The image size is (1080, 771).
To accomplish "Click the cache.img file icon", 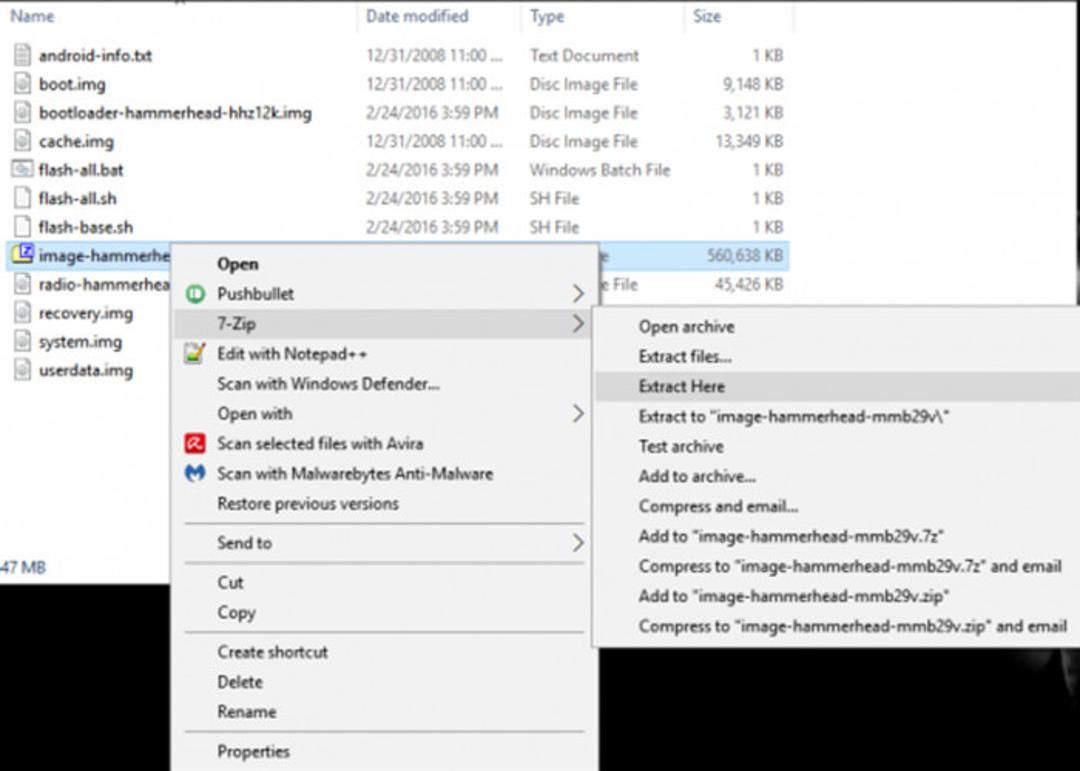I will [x=22, y=141].
